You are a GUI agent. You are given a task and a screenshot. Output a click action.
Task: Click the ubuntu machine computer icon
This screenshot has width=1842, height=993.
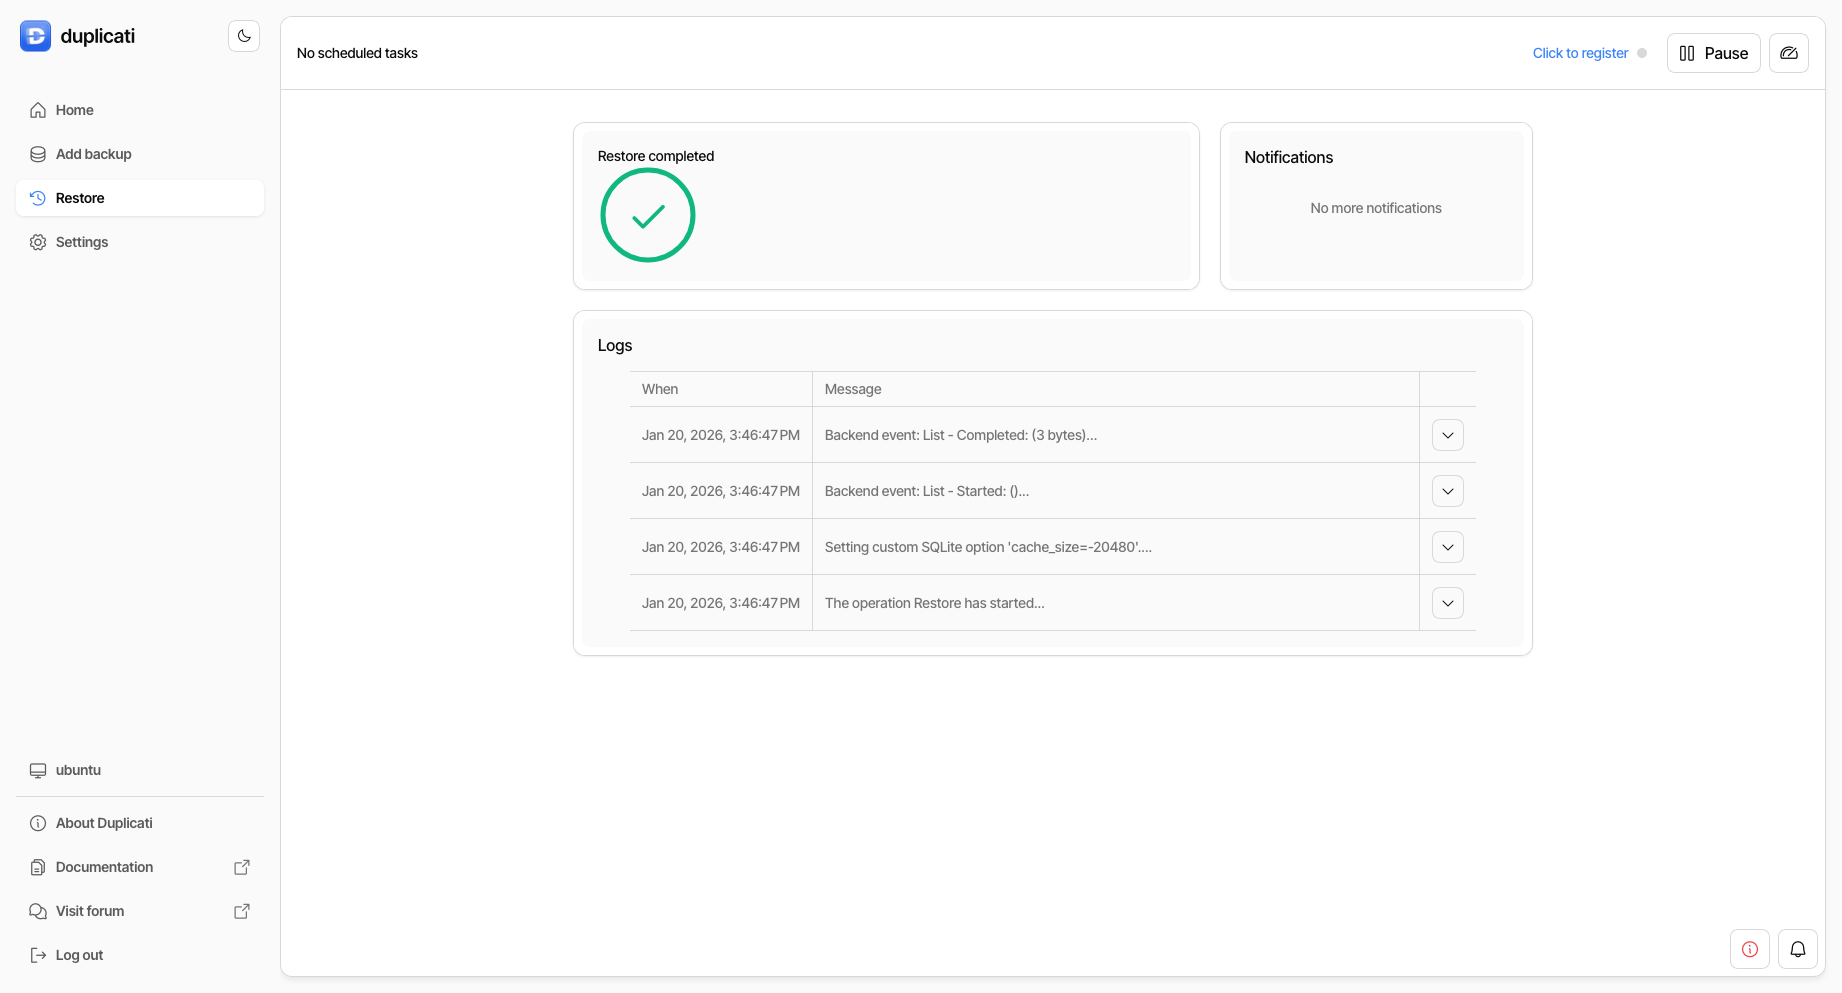tap(37, 770)
